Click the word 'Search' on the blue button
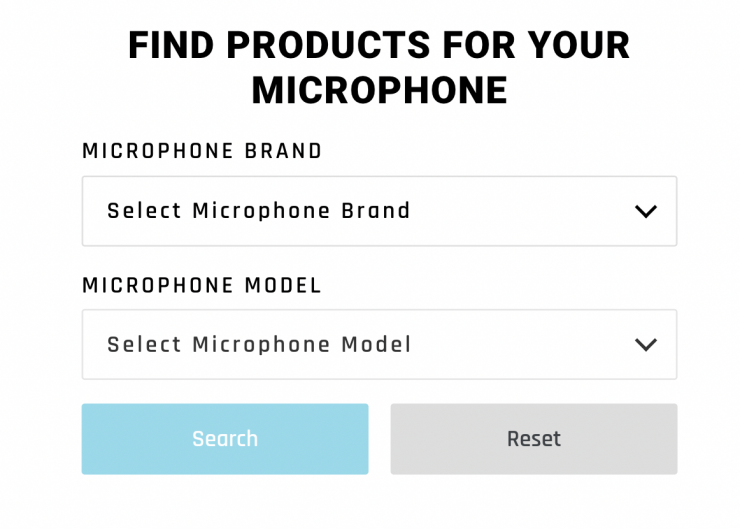This screenshot has height=529, width=740. (225, 439)
